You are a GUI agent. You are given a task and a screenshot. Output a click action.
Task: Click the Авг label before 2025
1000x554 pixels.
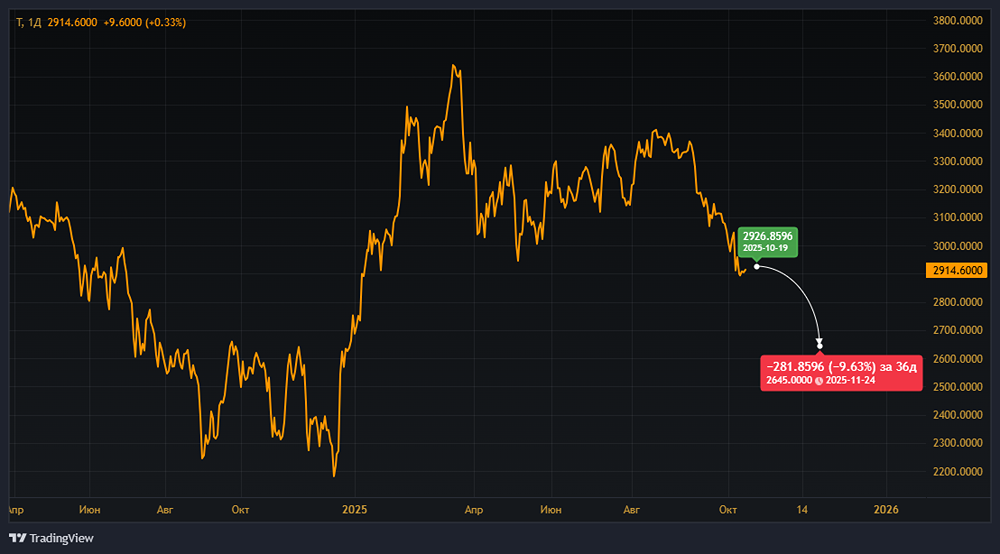pyautogui.click(x=165, y=509)
